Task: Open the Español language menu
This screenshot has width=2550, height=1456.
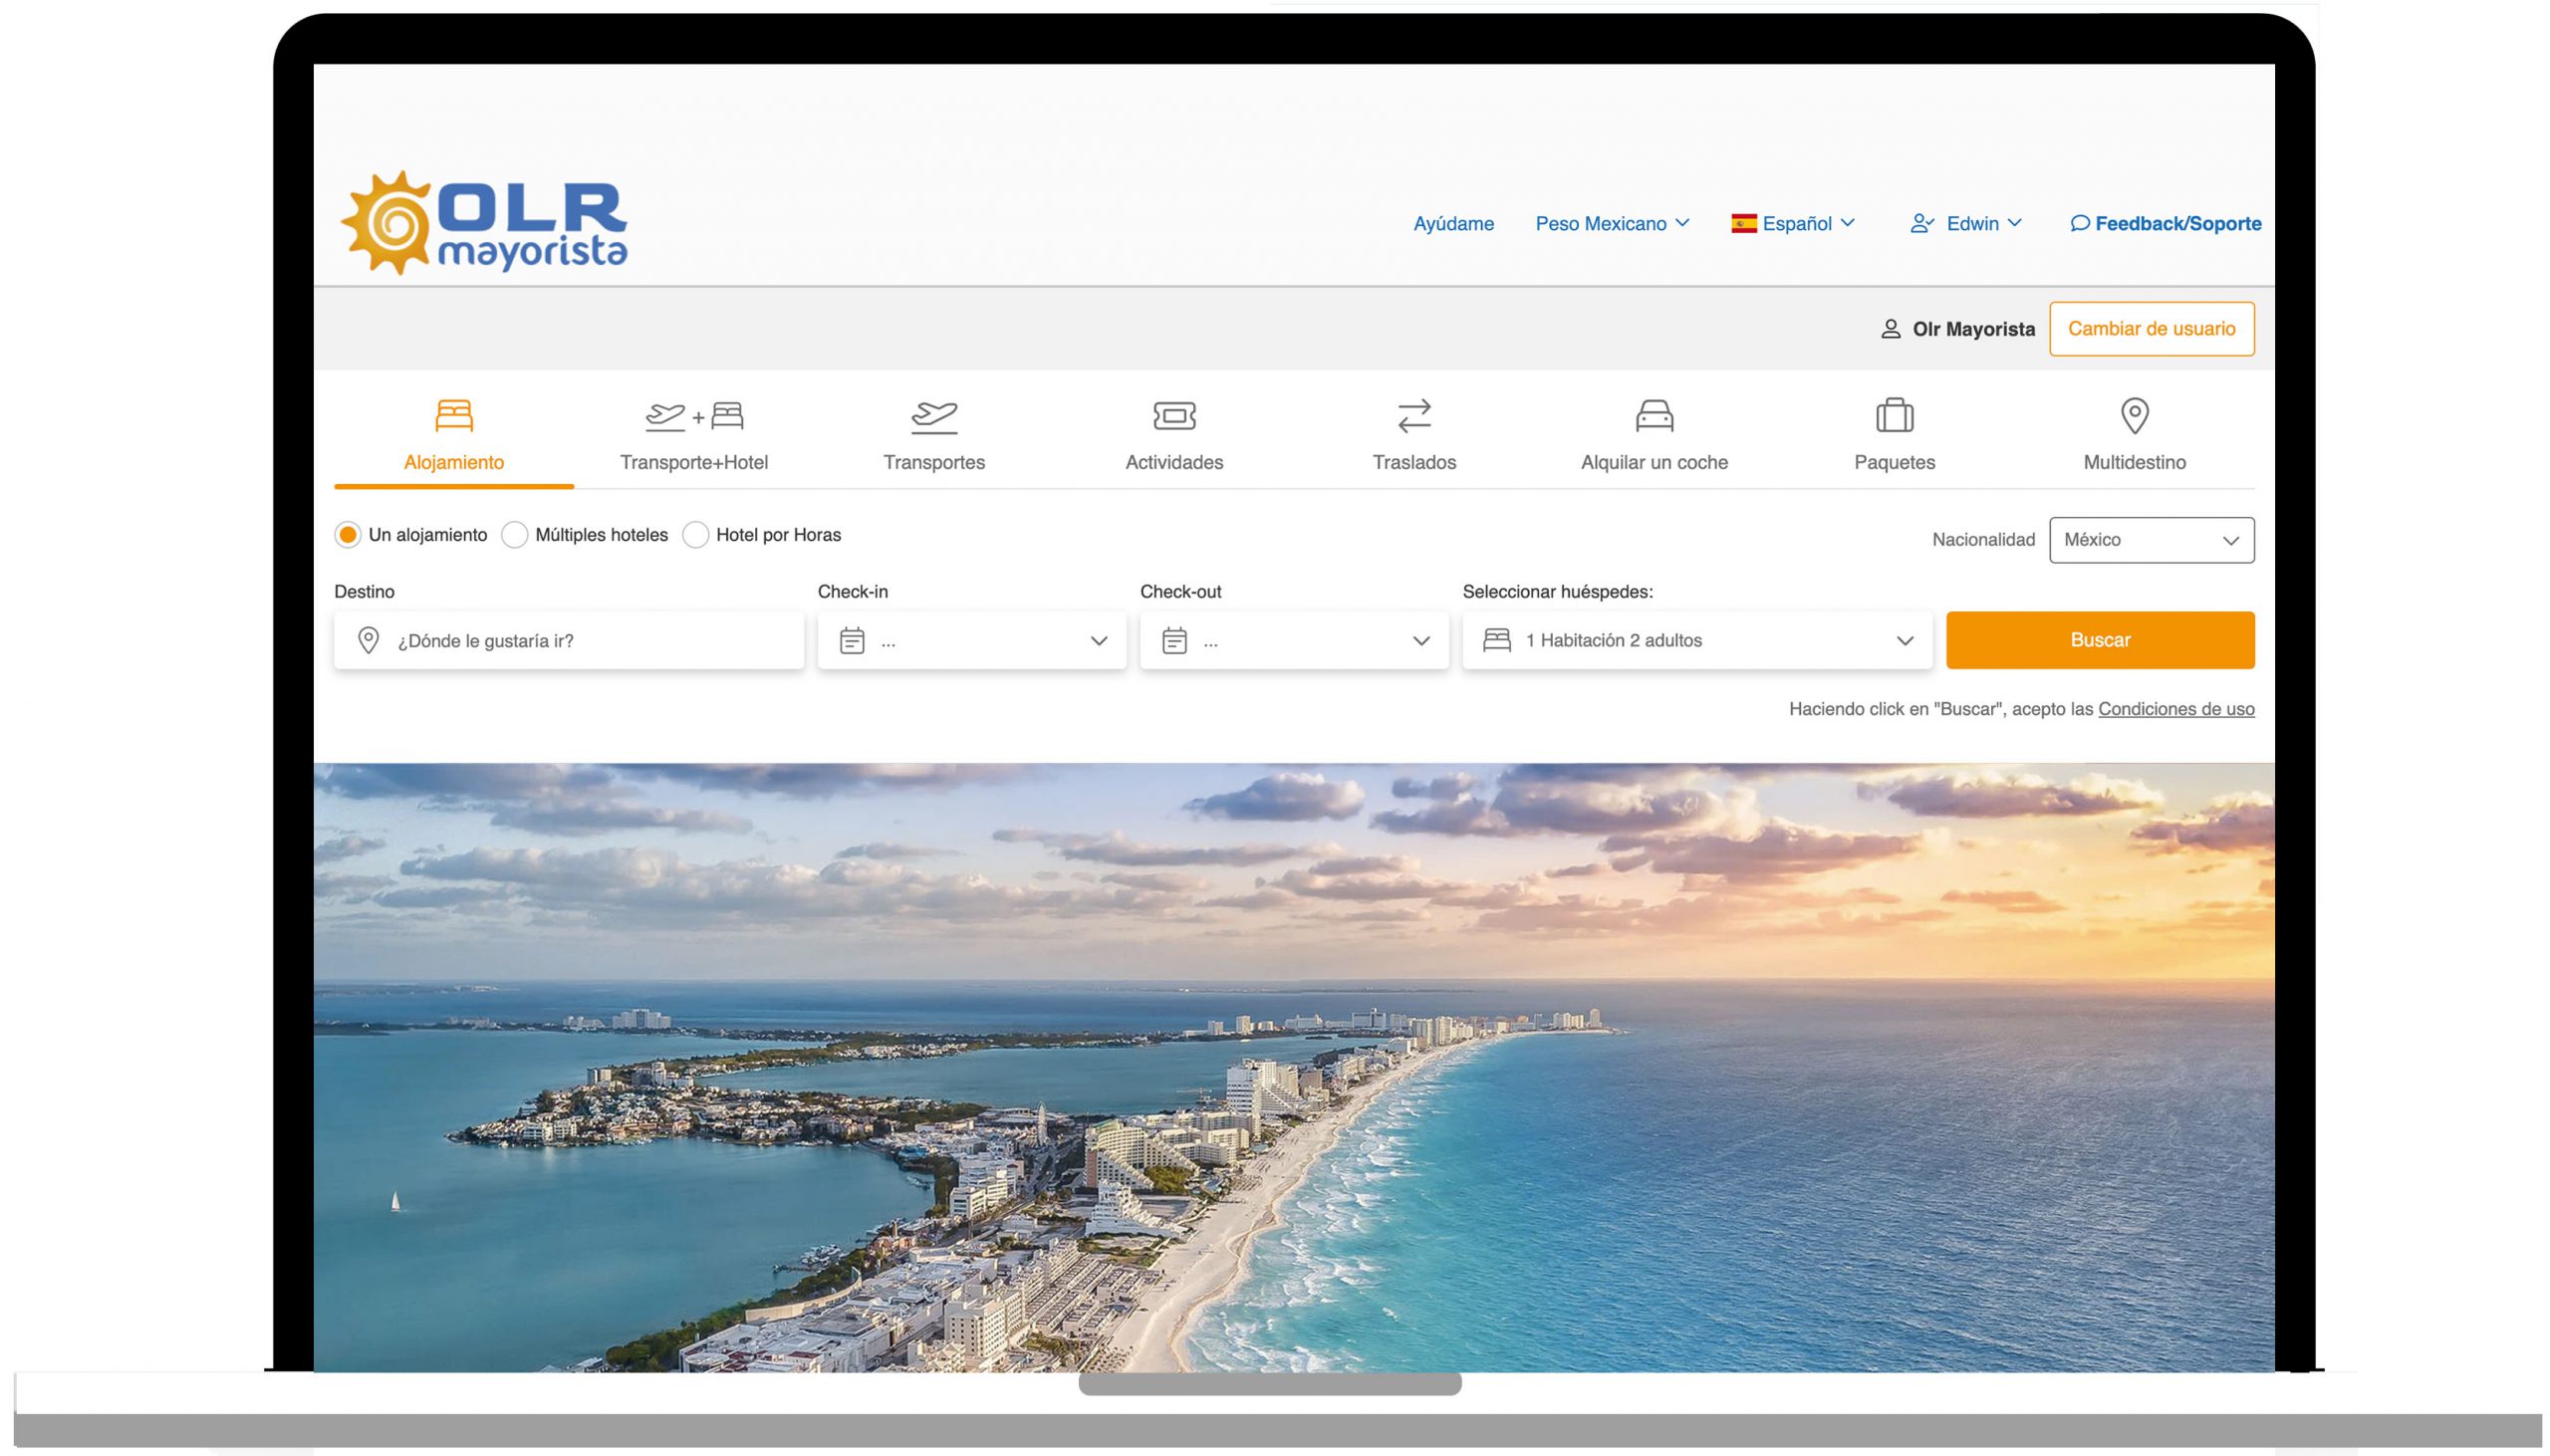Action: tap(1794, 223)
